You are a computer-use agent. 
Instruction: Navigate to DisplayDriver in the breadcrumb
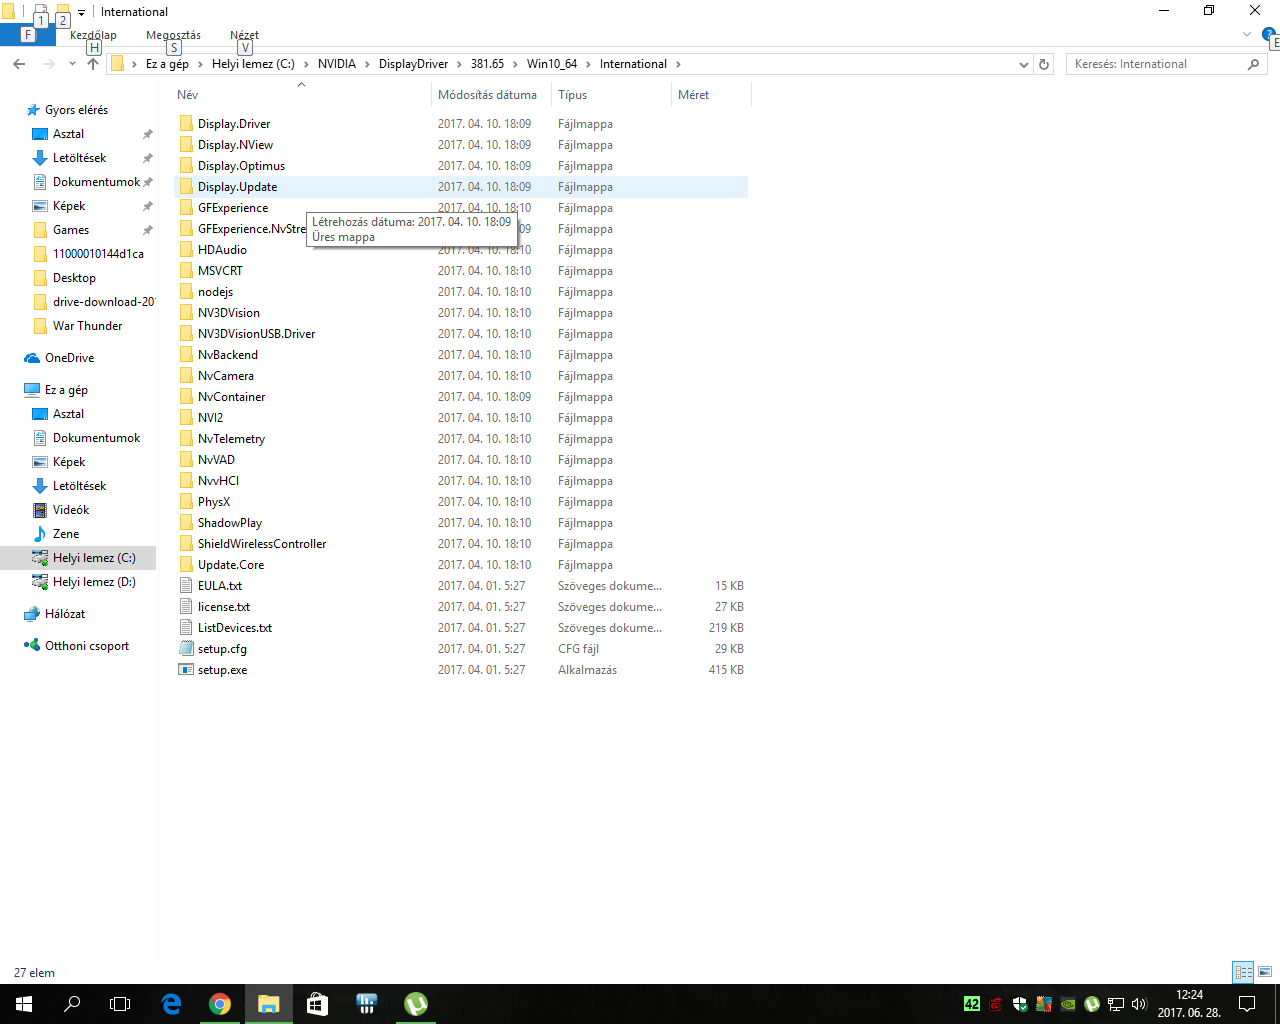coord(413,64)
